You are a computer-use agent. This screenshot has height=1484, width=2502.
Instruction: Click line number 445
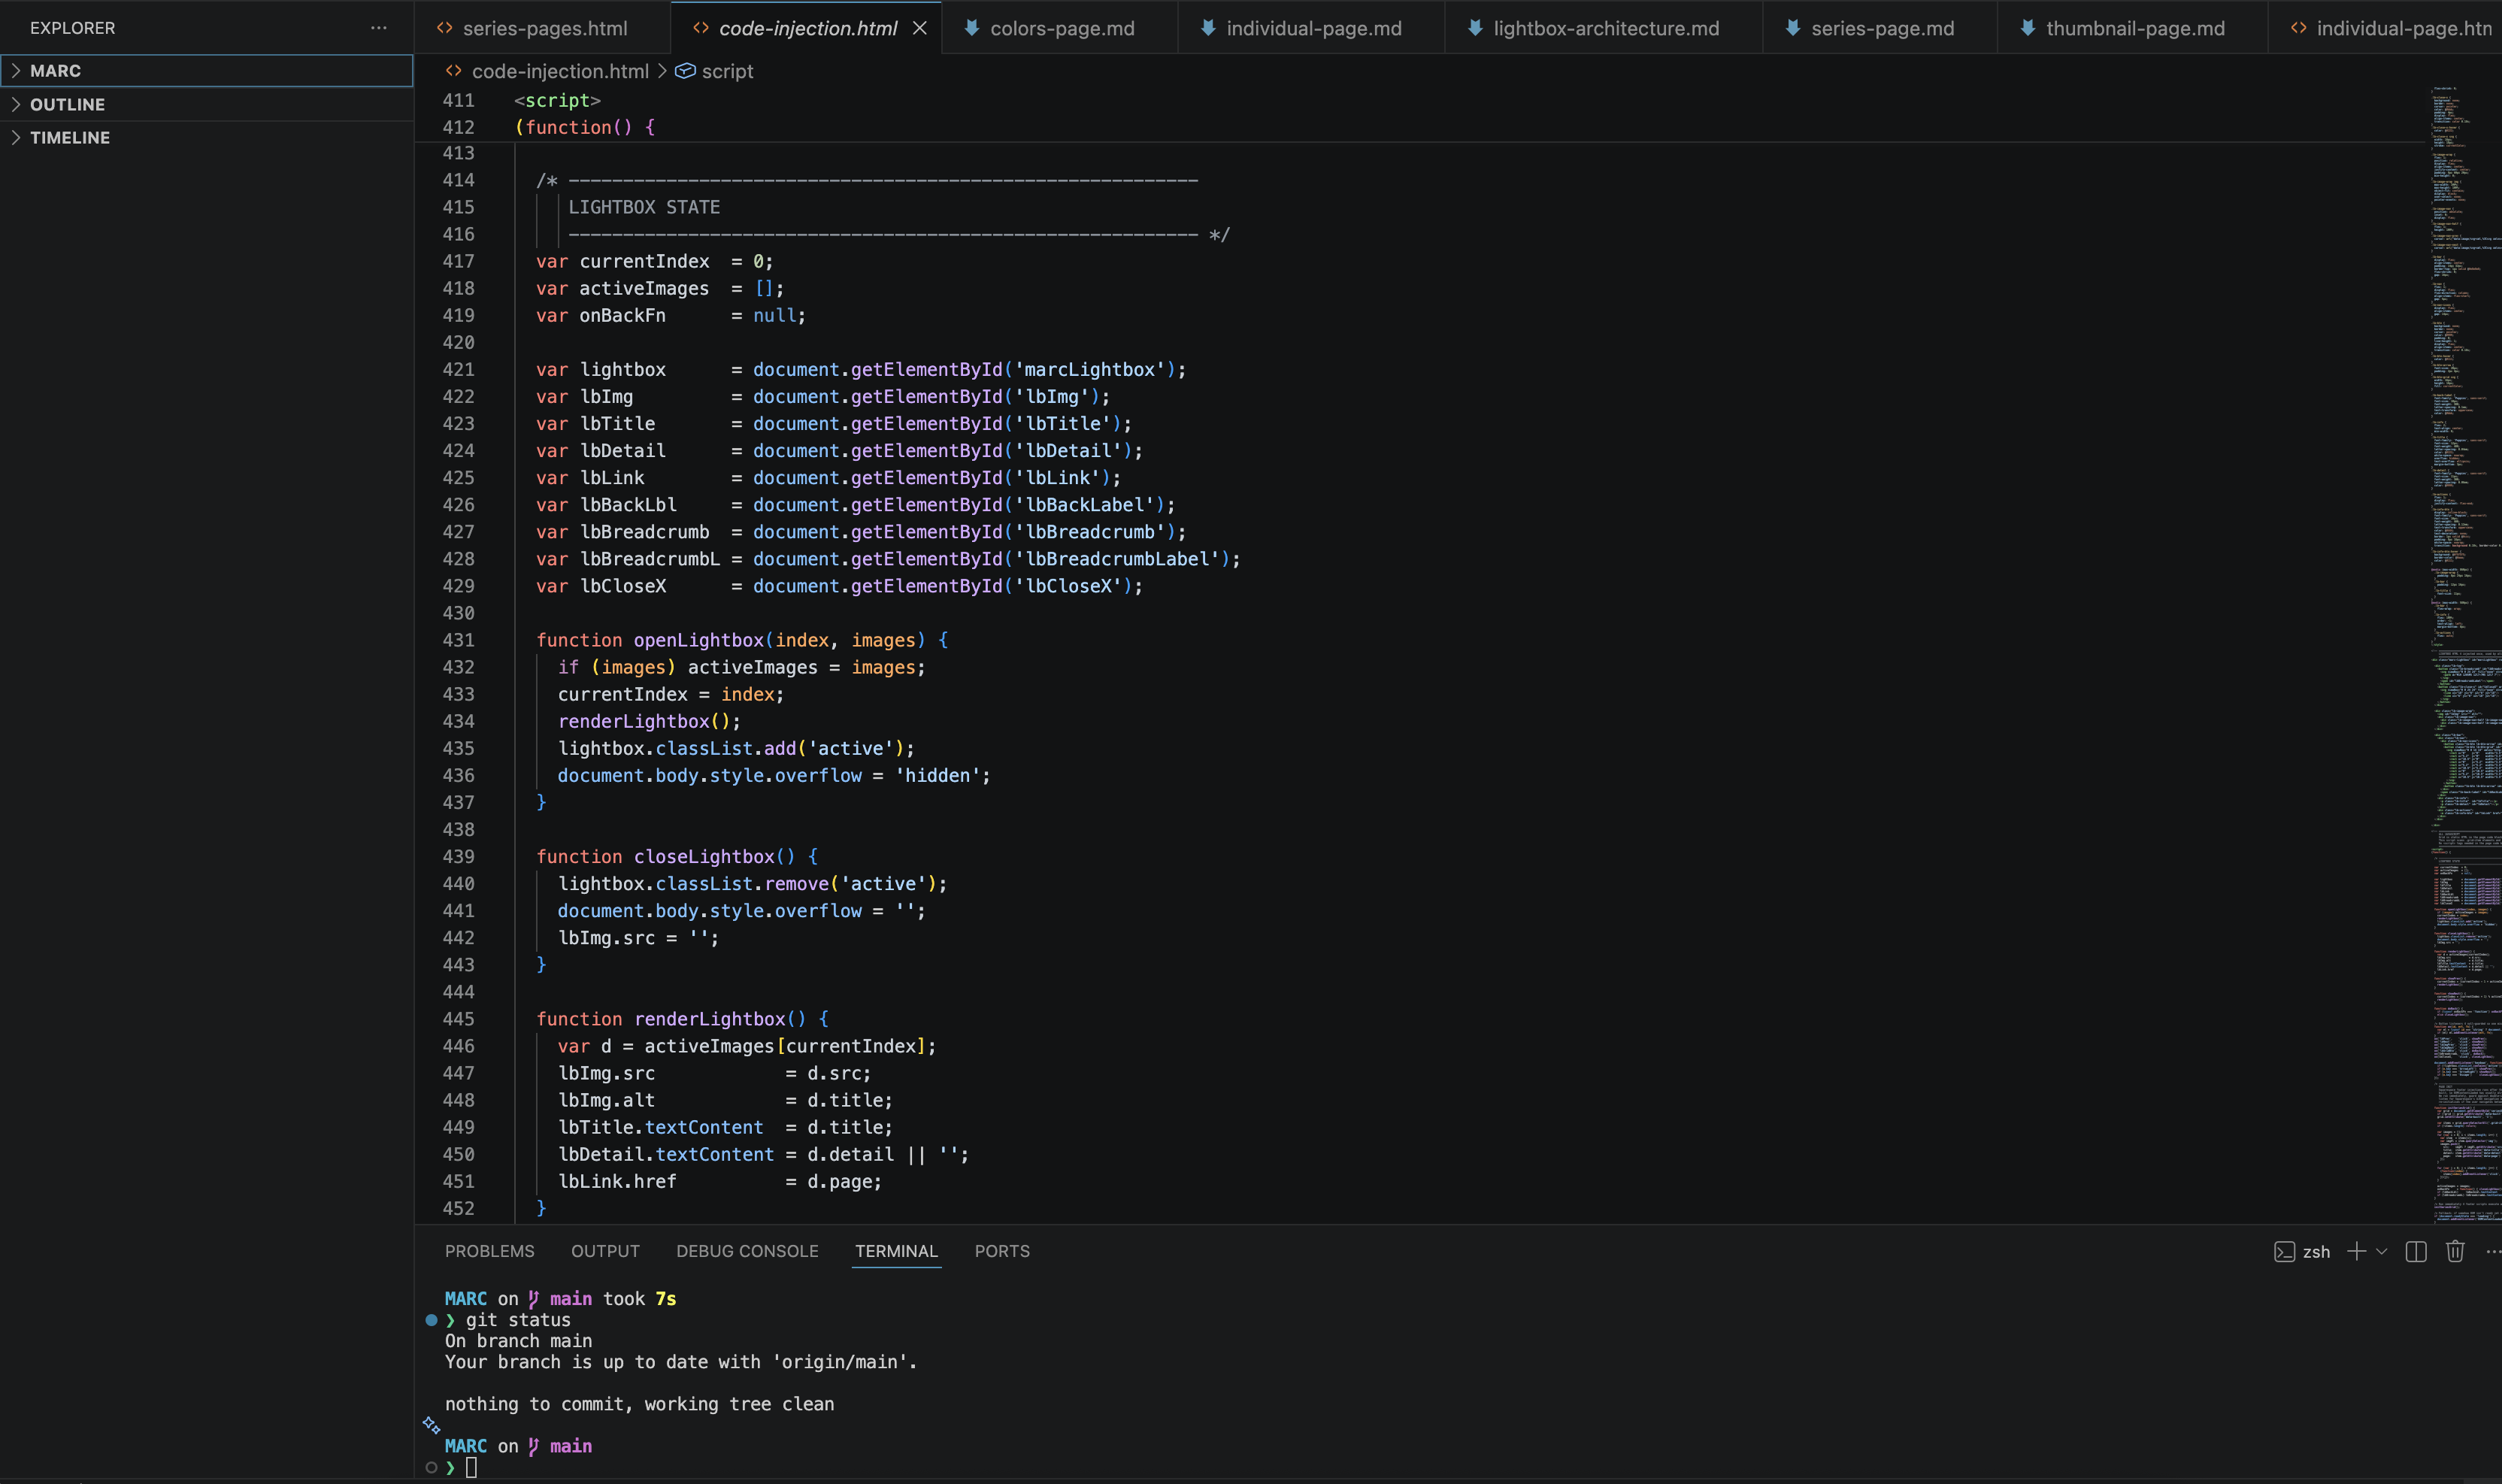click(x=458, y=1019)
